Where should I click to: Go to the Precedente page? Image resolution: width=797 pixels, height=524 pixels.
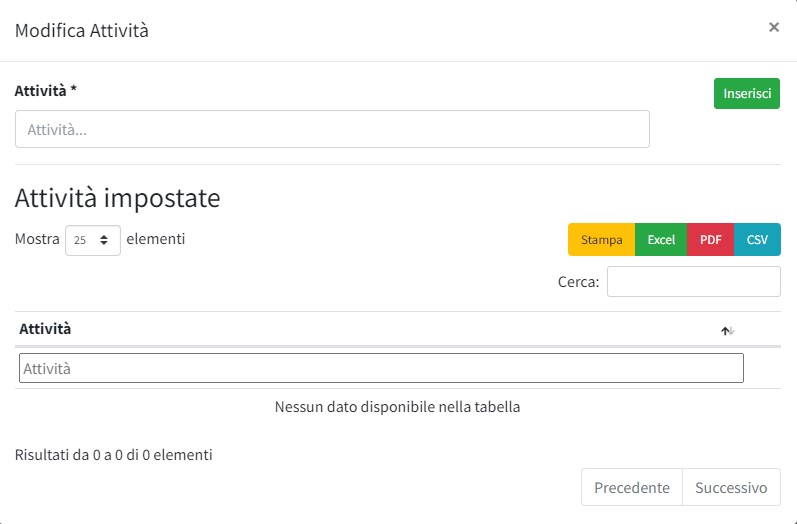(x=632, y=488)
